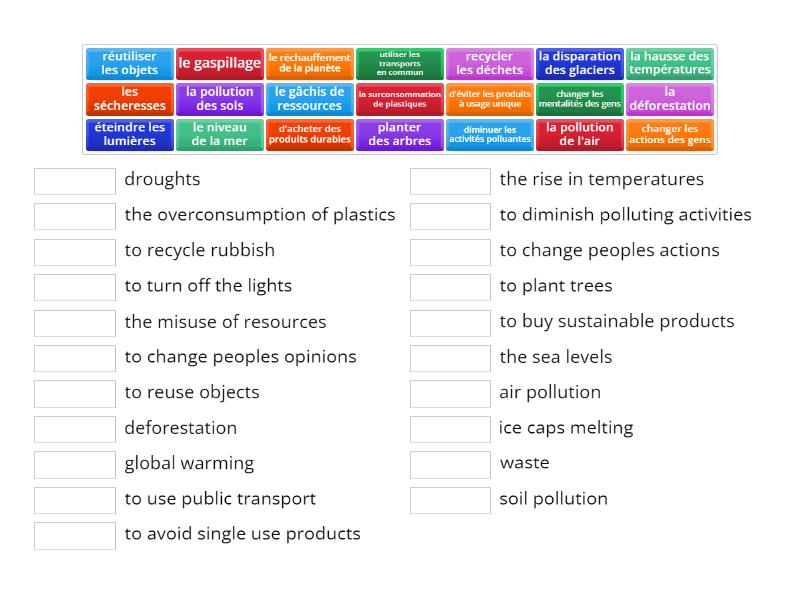Click the answer slot for 'deforestation'

coord(75,429)
